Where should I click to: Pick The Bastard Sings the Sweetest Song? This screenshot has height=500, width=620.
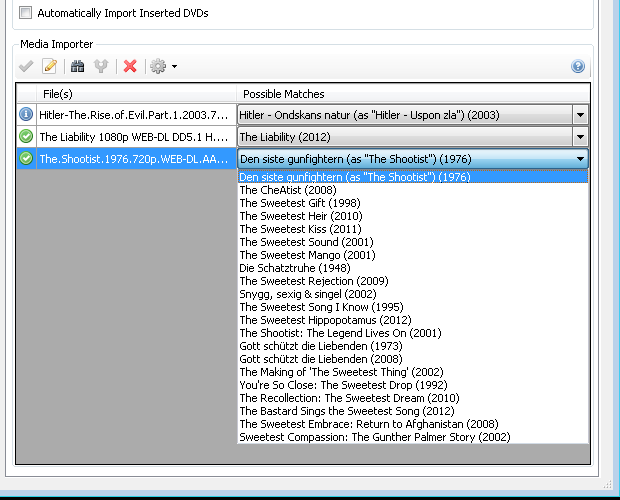(413, 411)
